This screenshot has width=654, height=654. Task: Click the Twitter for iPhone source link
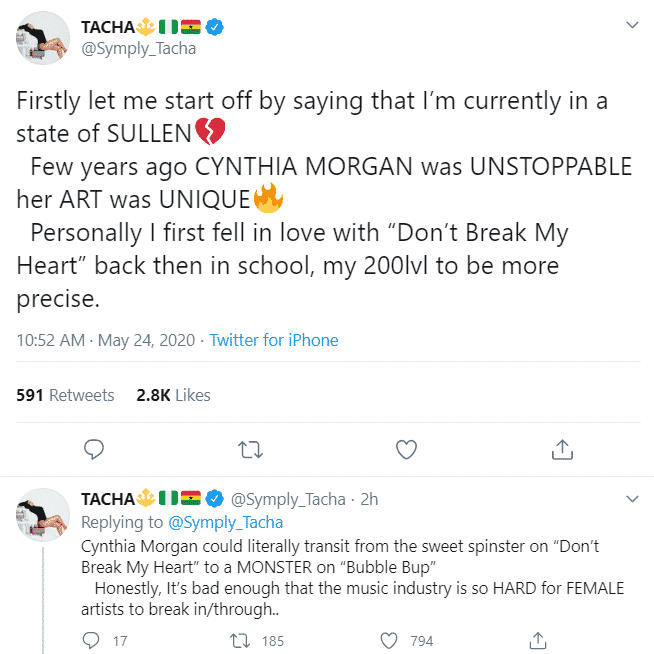click(274, 340)
